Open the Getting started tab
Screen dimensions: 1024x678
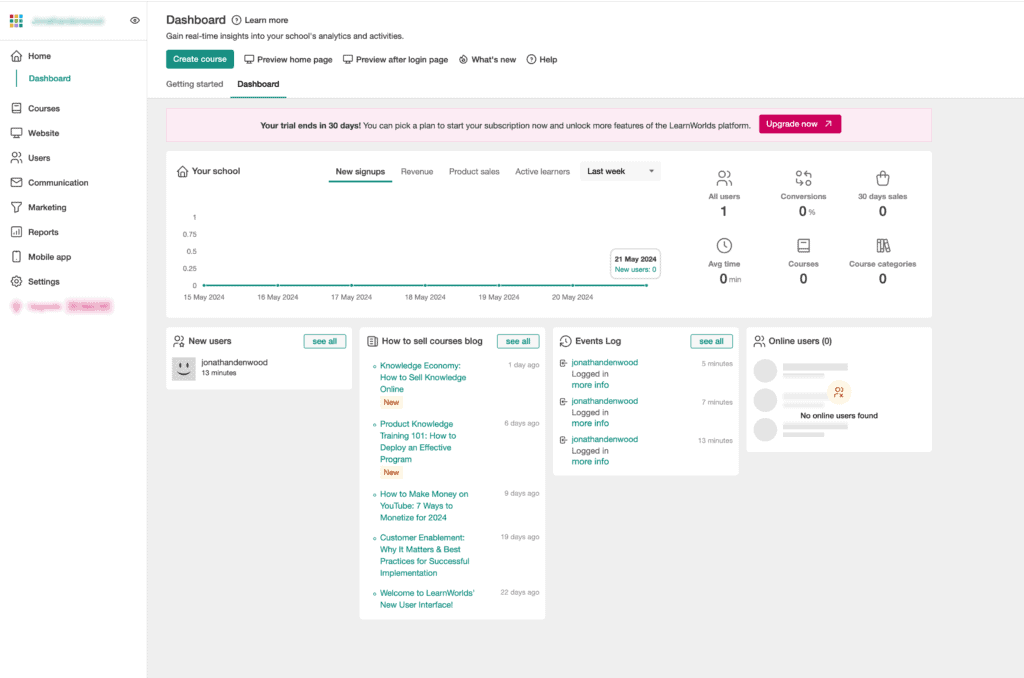coord(194,84)
